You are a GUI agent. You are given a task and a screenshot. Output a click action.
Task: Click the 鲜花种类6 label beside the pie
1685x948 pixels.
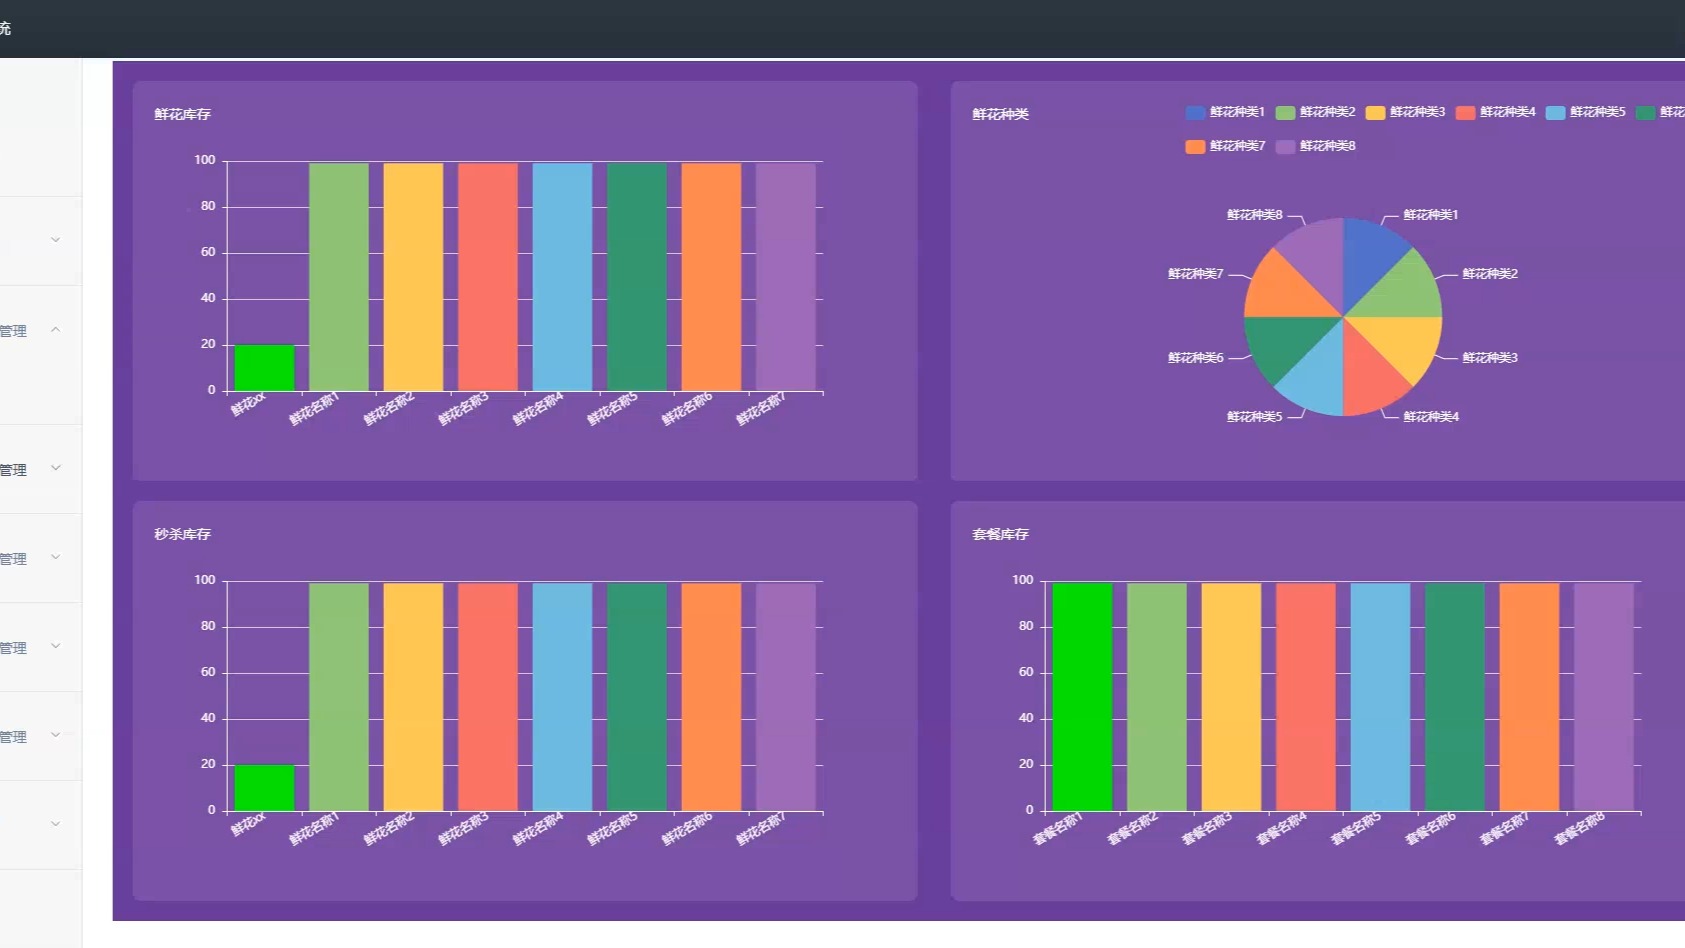1196,357
